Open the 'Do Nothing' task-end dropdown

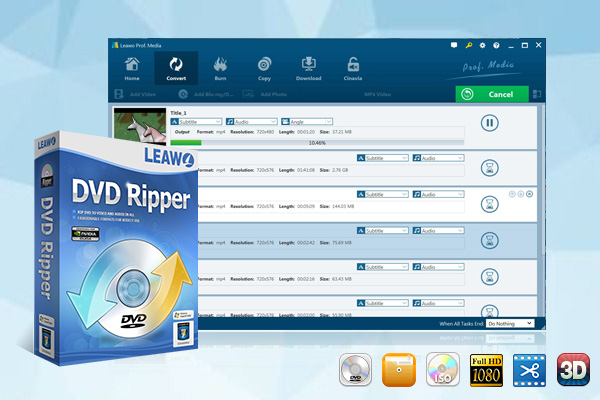coord(510,323)
